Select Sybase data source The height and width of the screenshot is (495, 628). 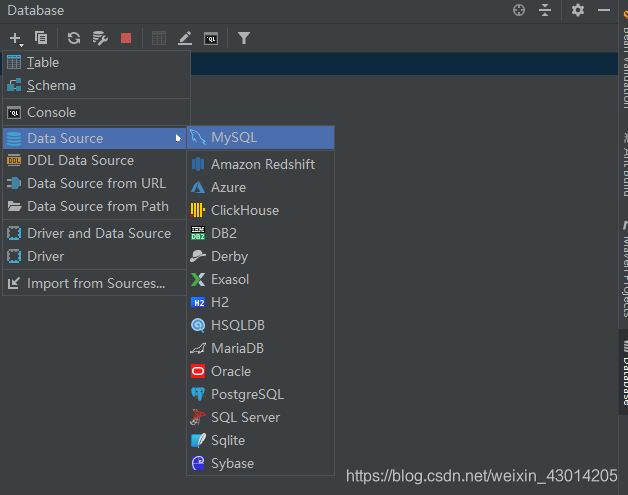[x=260, y=464]
